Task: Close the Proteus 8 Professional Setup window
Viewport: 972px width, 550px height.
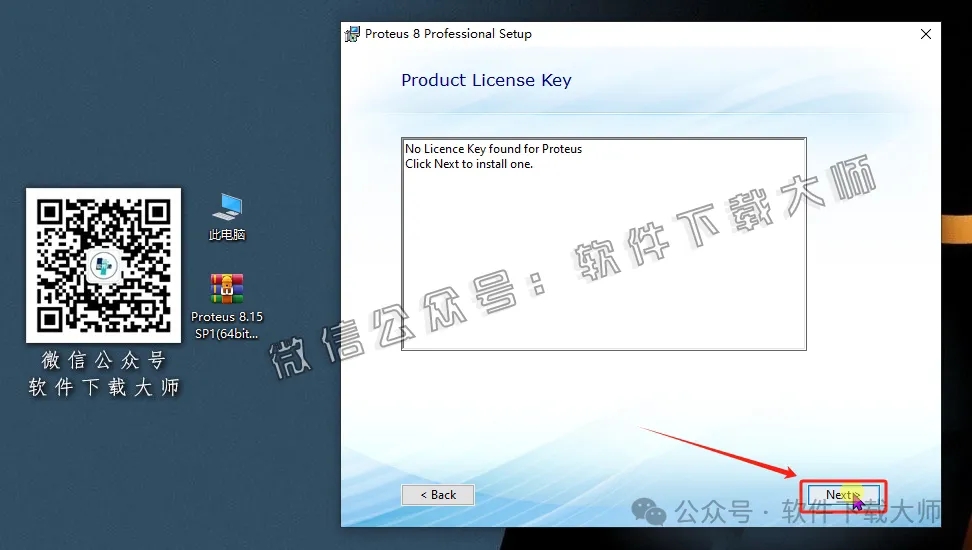Action: click(x=926, y=34)
